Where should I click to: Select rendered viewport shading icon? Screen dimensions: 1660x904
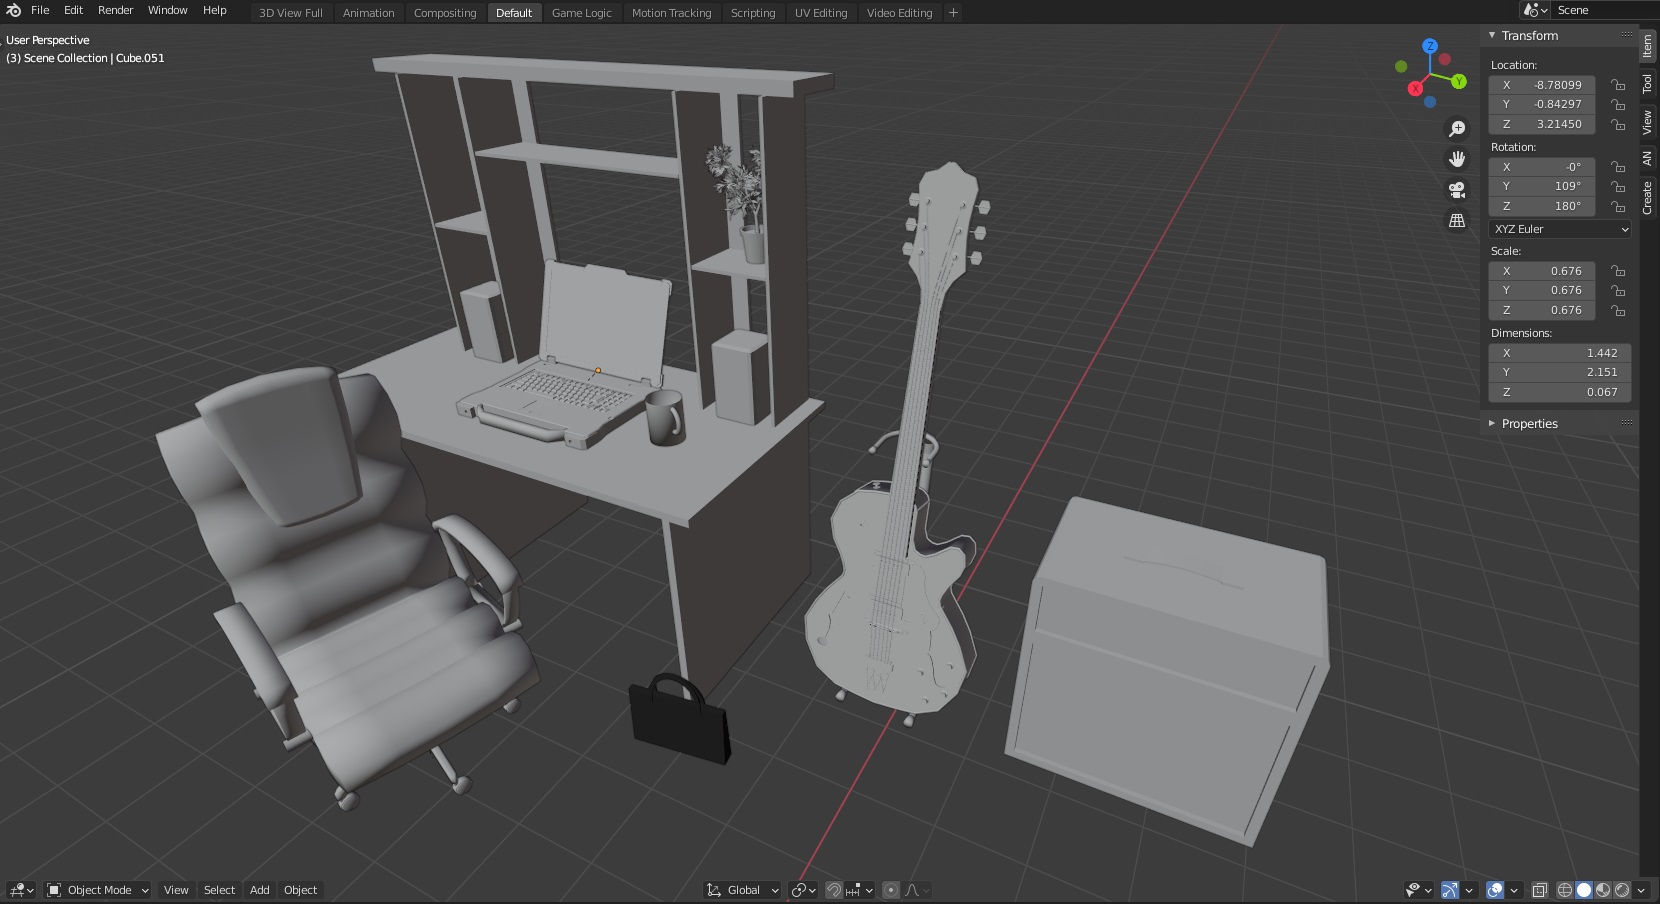pyautogui.click(x=1622, y=890)
